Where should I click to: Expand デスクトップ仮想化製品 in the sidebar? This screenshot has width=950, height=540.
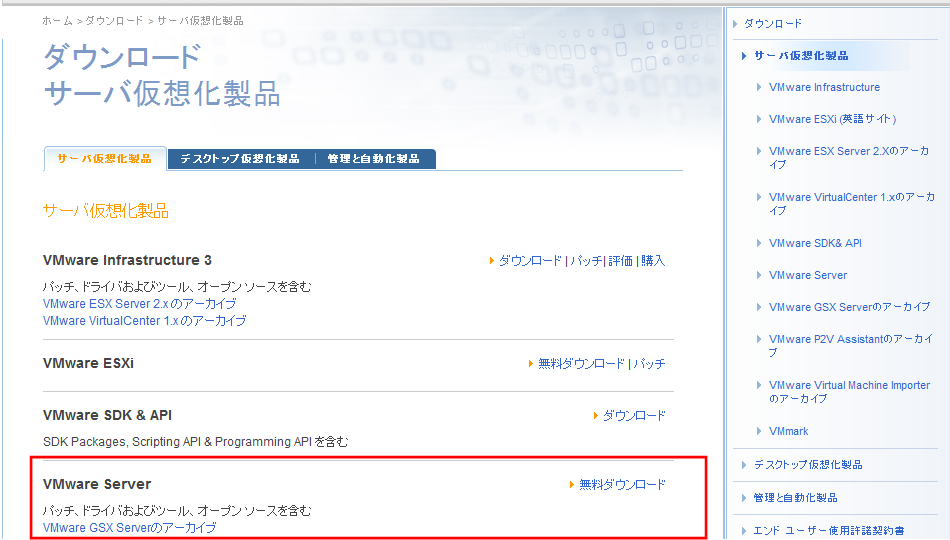(x=808, y=465)
